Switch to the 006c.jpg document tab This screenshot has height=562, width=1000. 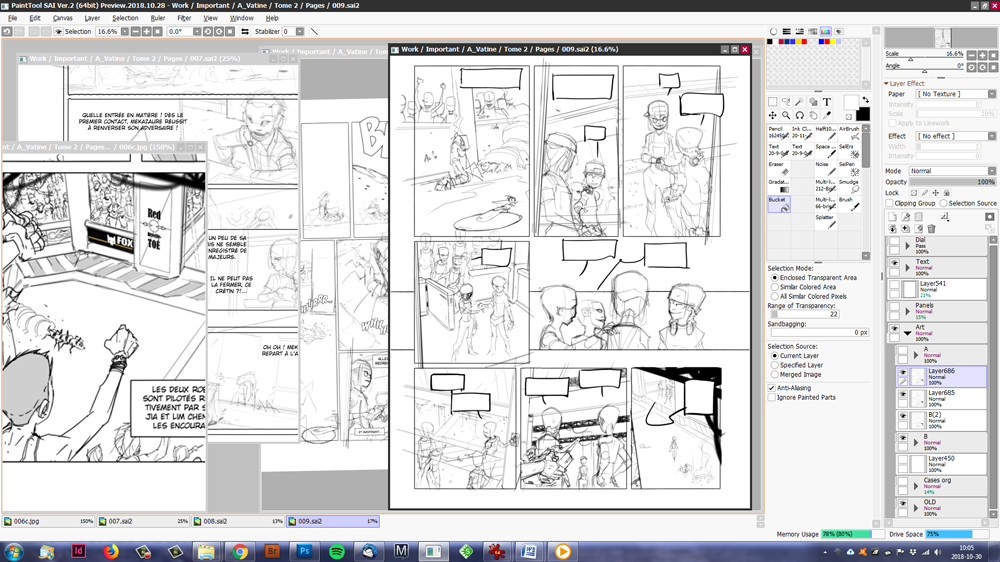click(x=48, y=521)
